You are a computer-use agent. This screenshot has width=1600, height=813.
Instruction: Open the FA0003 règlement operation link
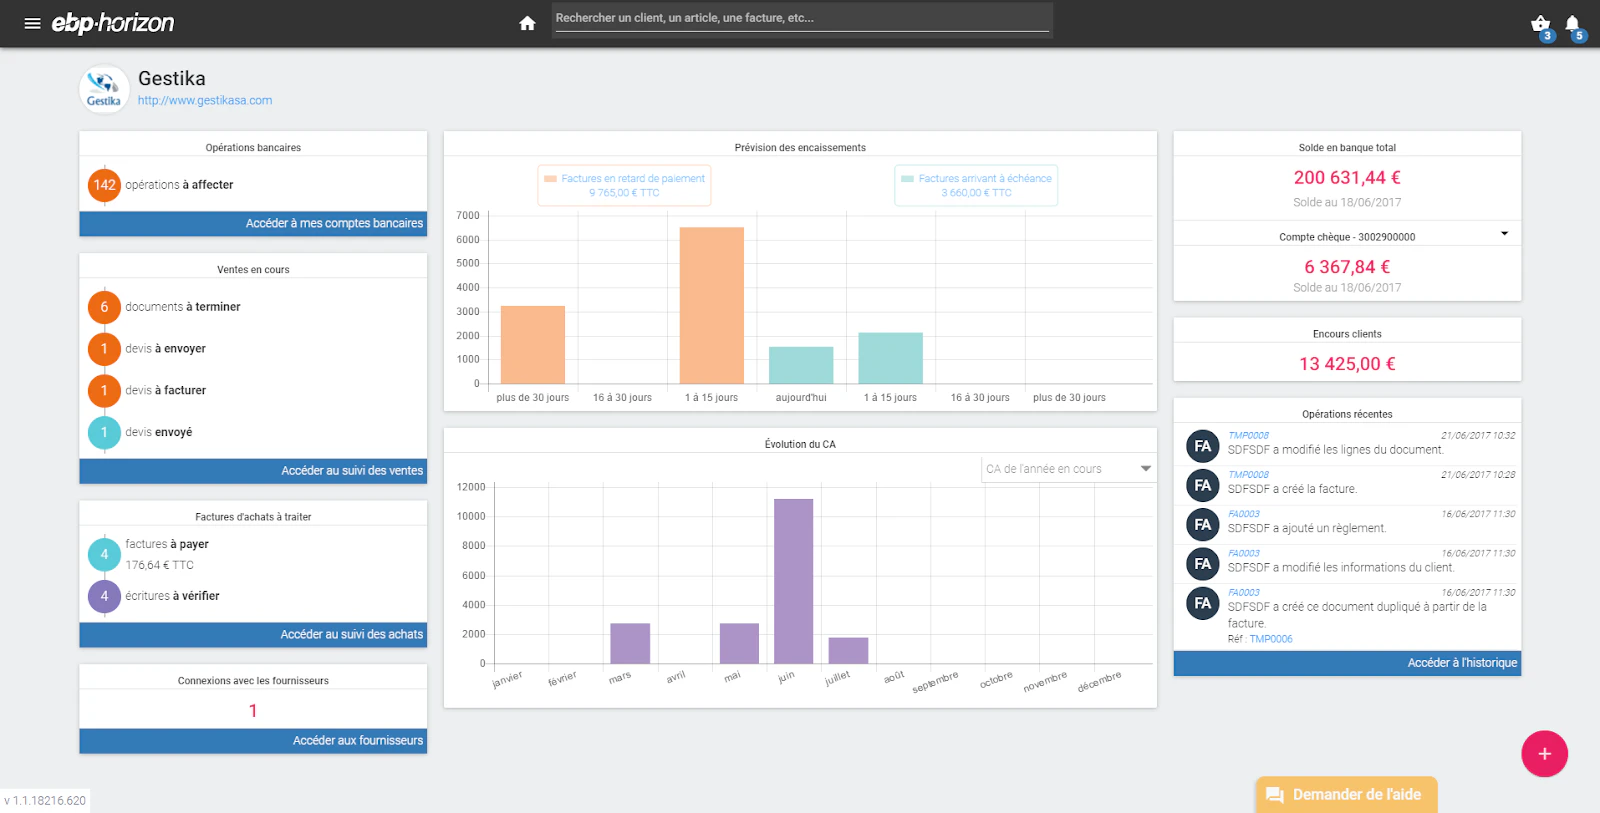[x=1244, y=514]
